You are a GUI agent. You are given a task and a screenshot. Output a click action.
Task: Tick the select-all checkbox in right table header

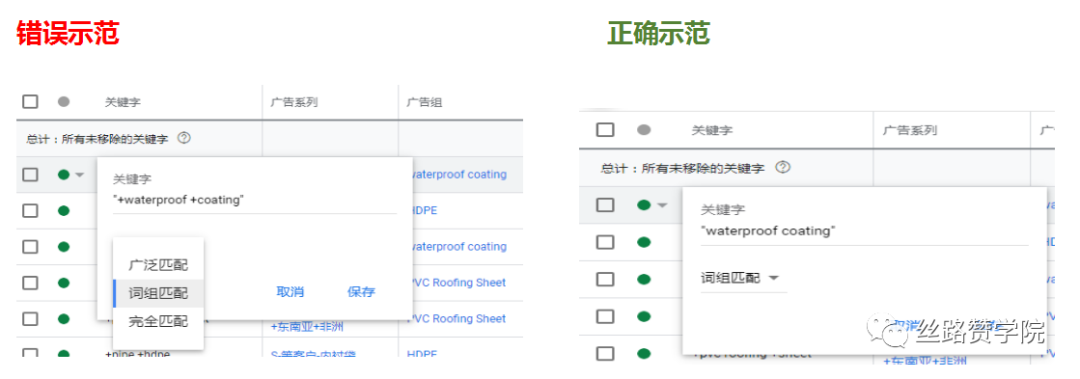click(x=605, y=130)
